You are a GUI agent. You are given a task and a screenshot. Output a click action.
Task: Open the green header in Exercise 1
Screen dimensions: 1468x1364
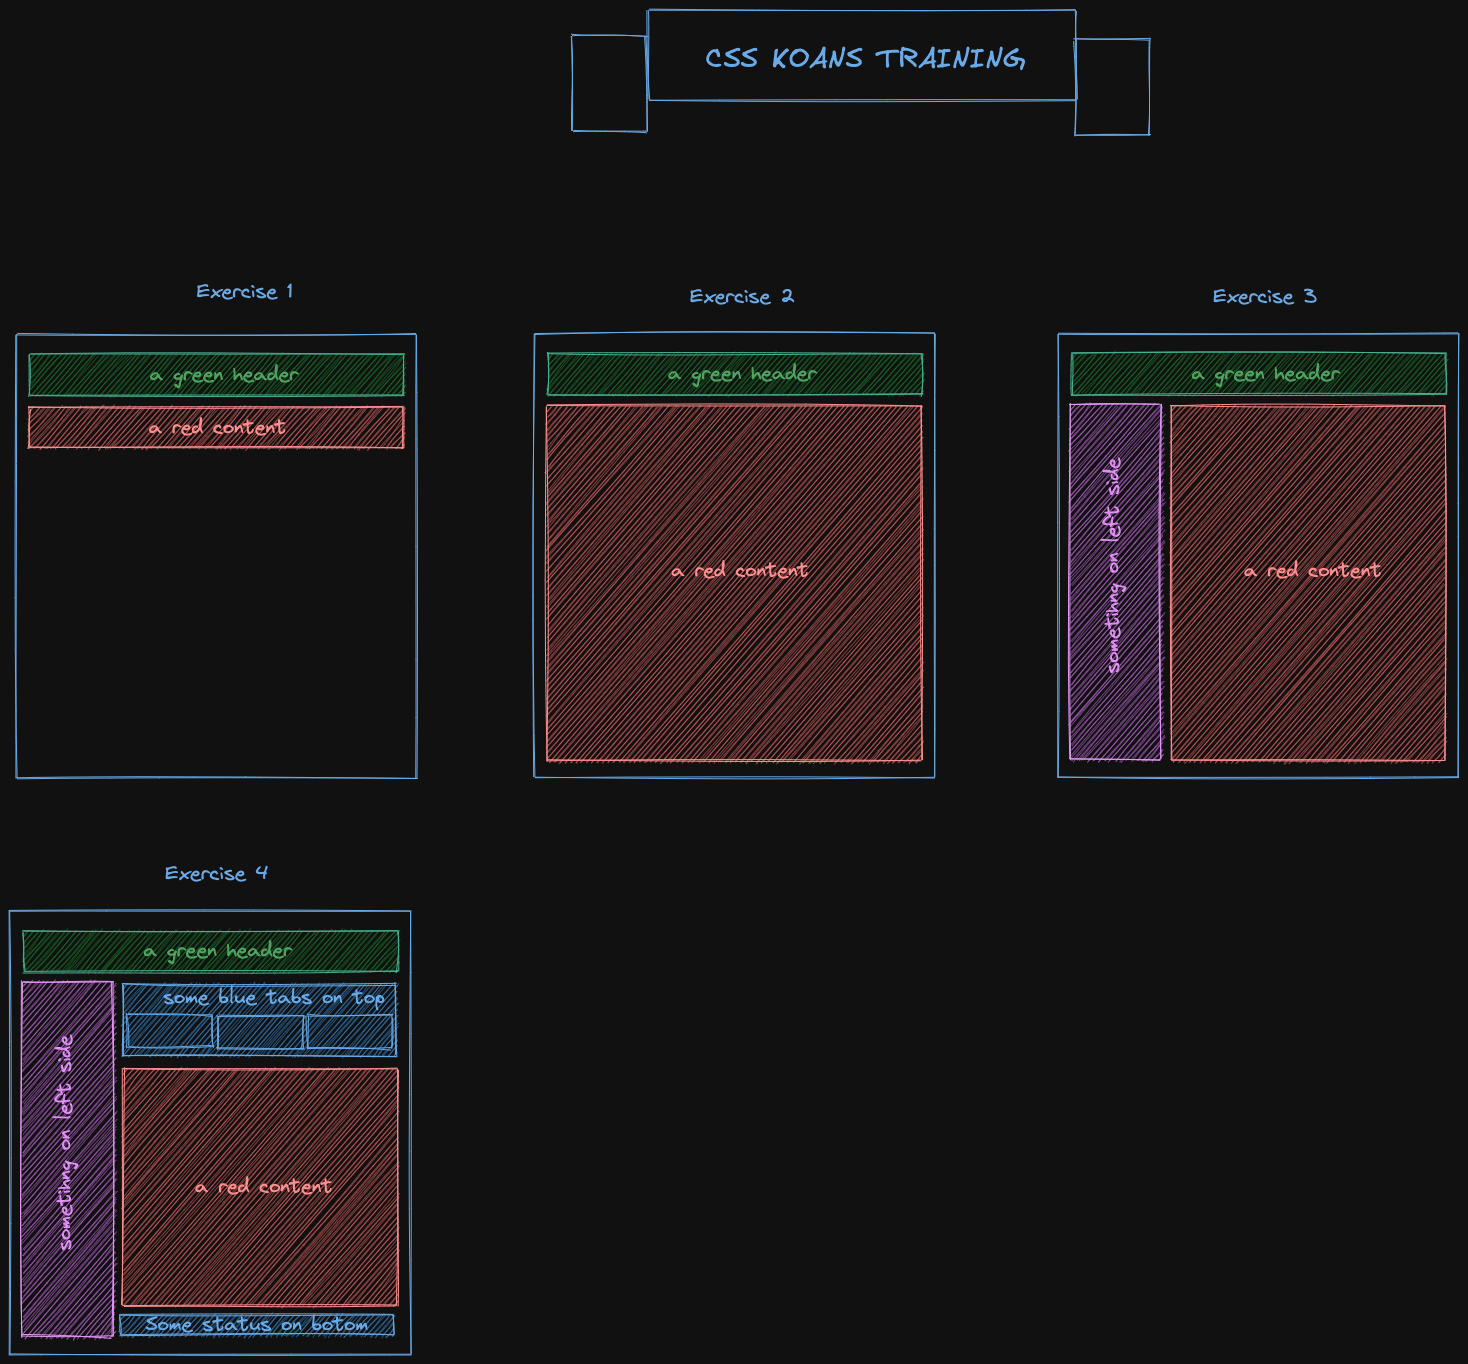pos(216,374)
